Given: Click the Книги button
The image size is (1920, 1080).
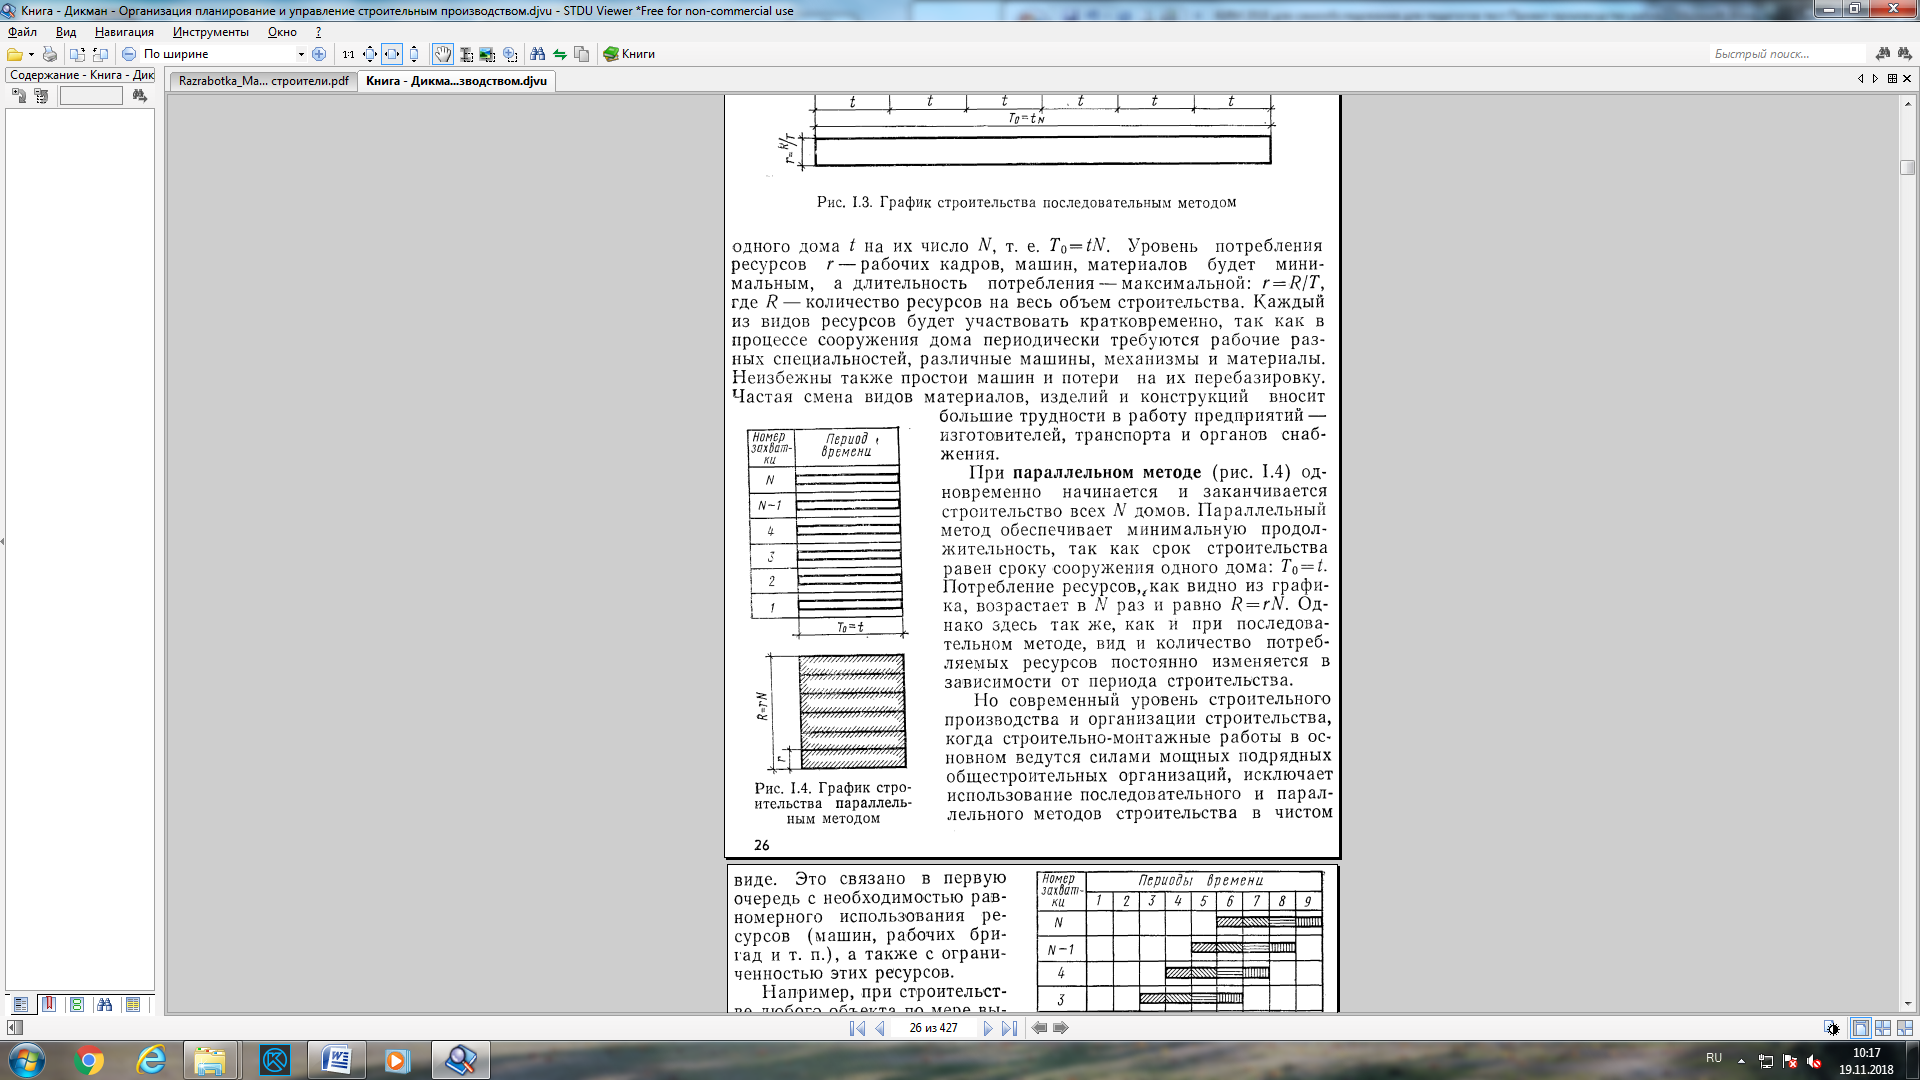Looking at the screenshot, I should (x=629, y=54).
